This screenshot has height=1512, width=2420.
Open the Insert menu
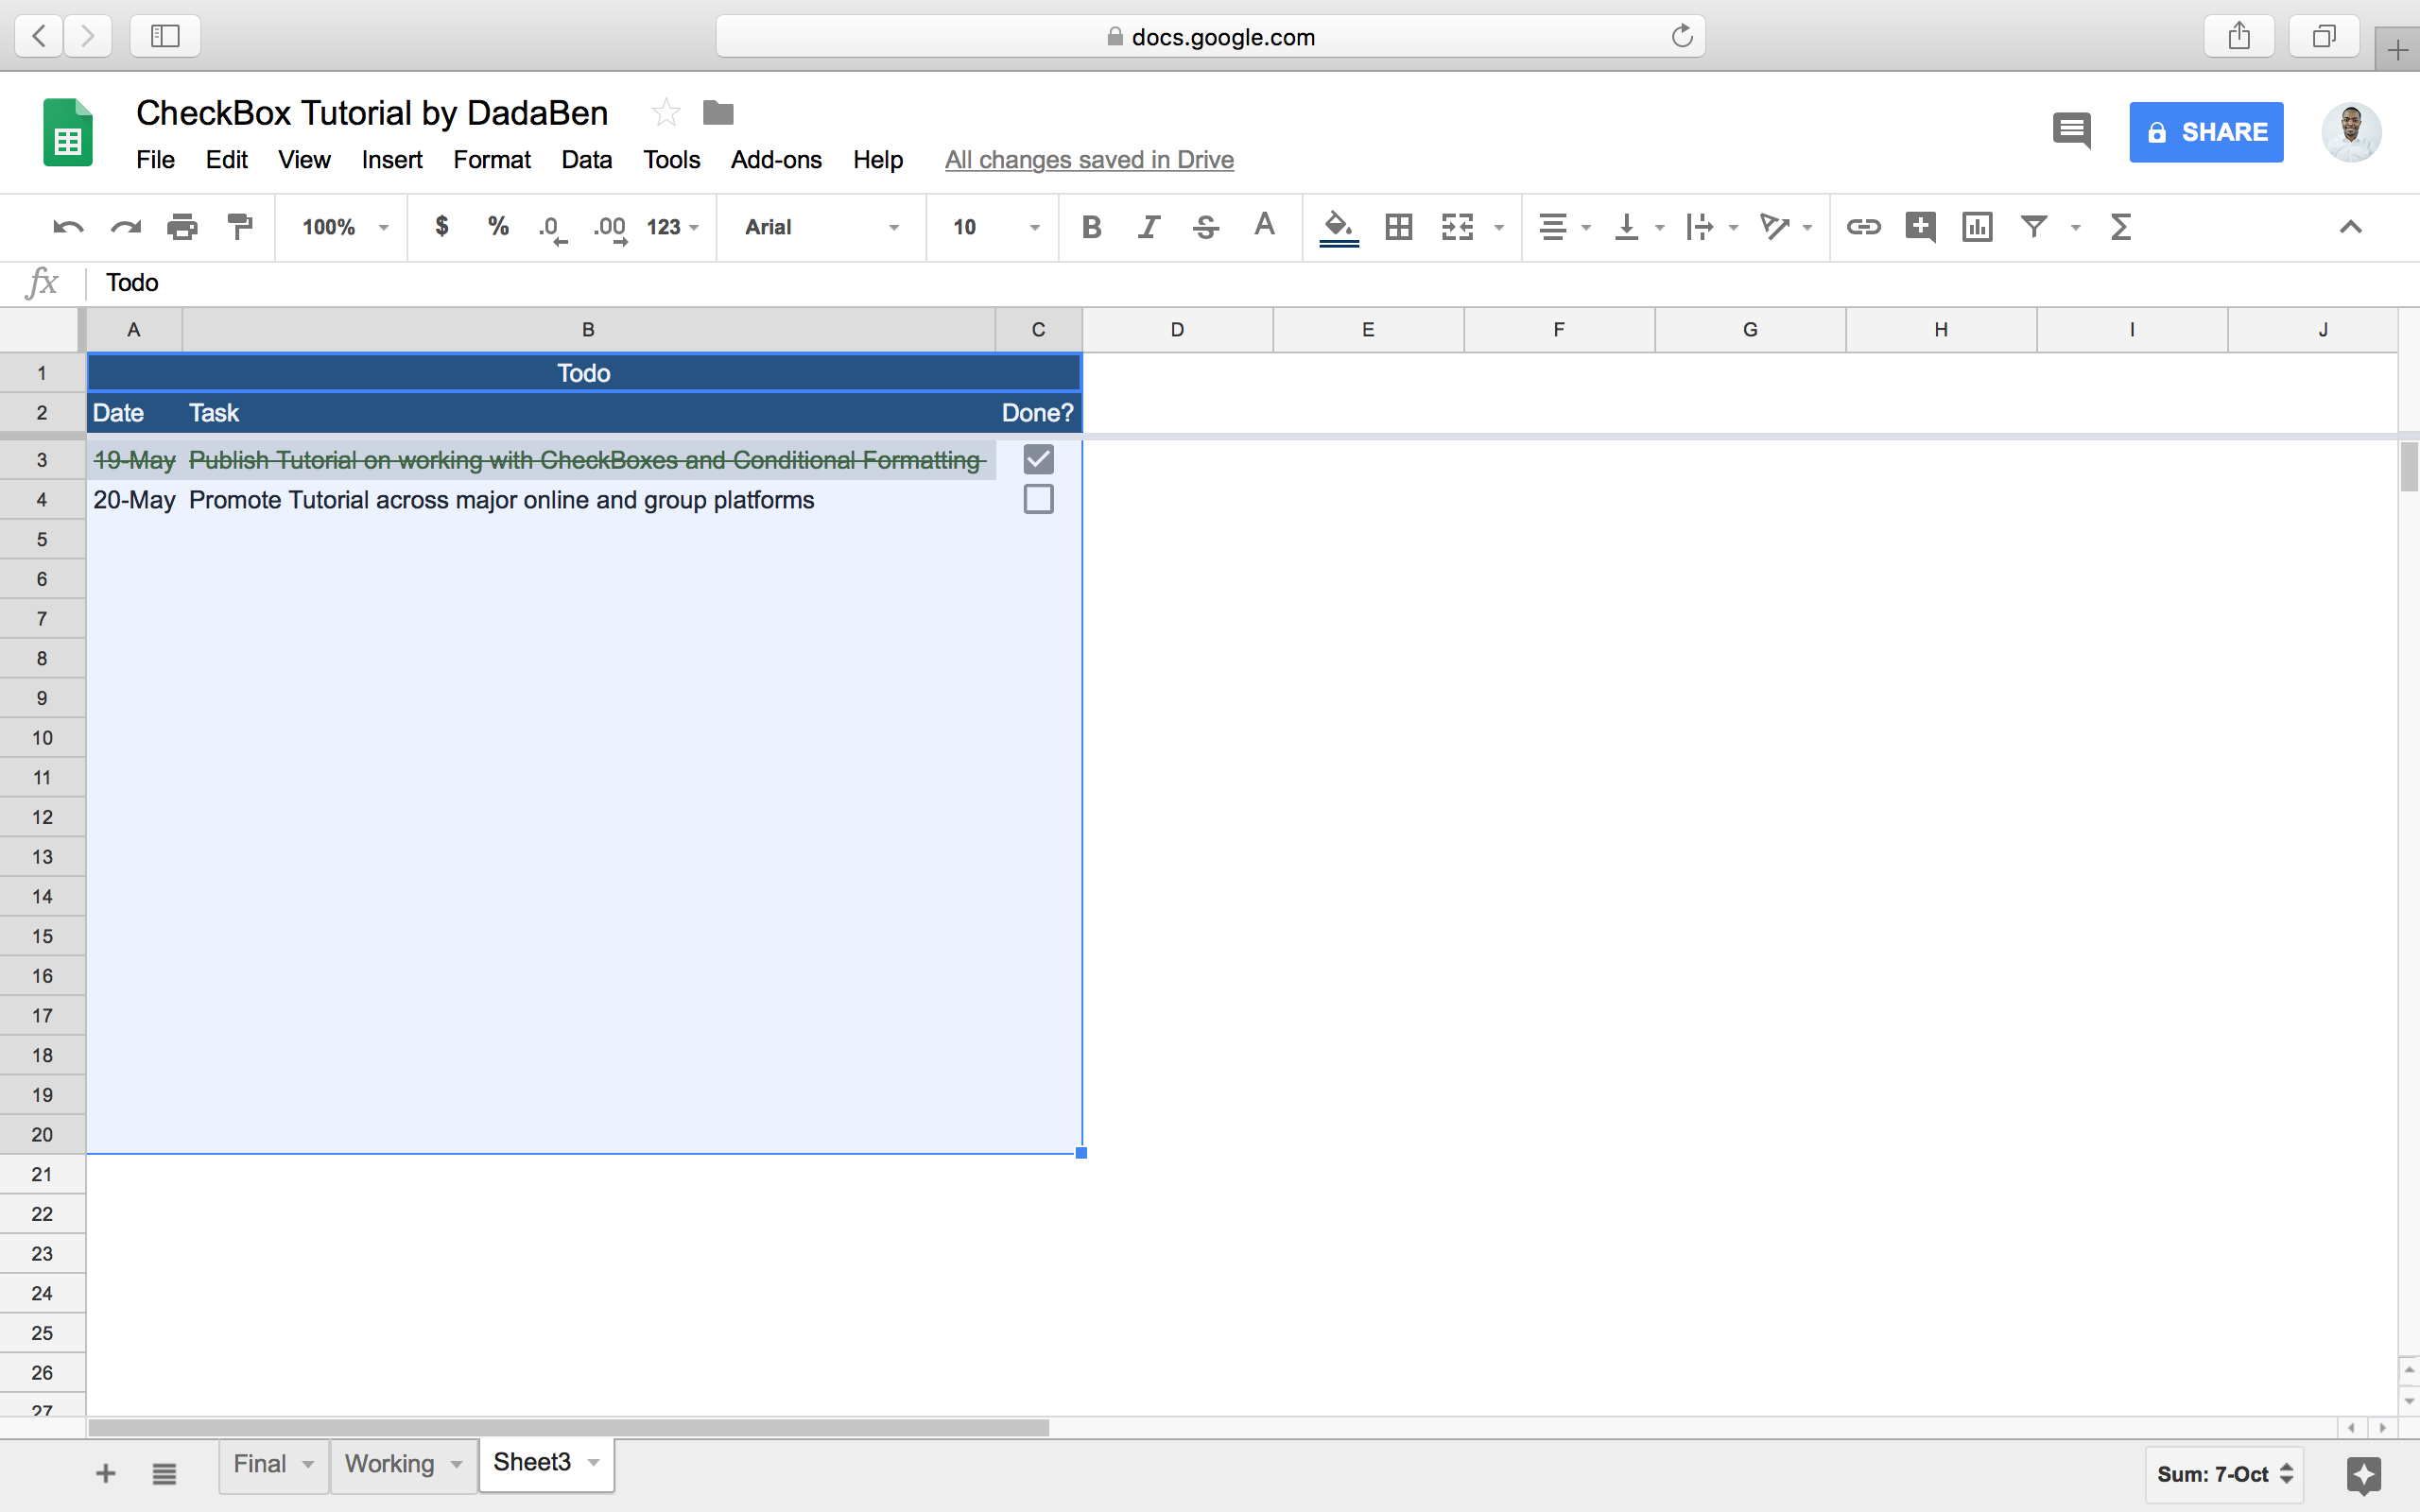(392, 160)
